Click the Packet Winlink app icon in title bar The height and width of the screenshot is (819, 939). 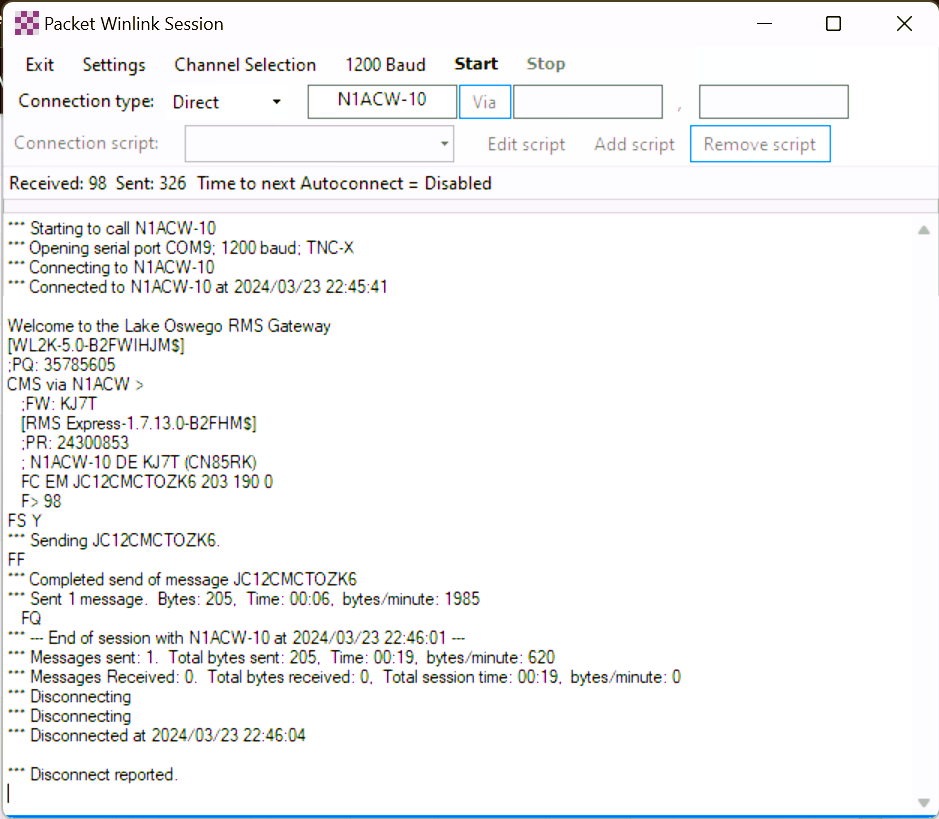[26, 24]
